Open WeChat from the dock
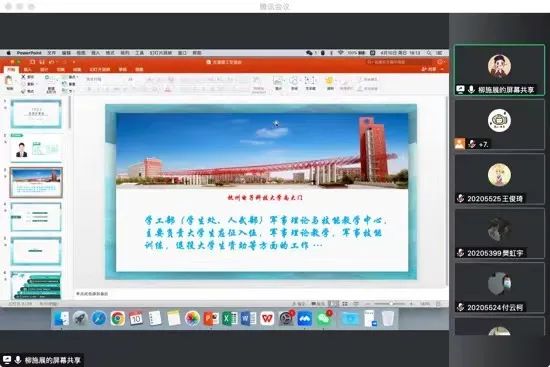The image size is (550, 367). (323, 319)
